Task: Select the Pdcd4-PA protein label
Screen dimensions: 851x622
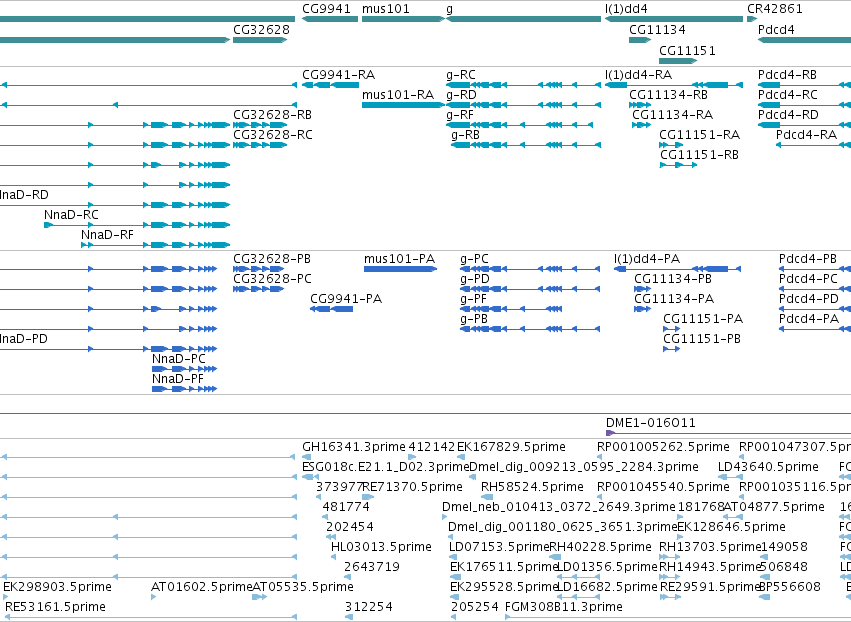Action: point(809,319)
